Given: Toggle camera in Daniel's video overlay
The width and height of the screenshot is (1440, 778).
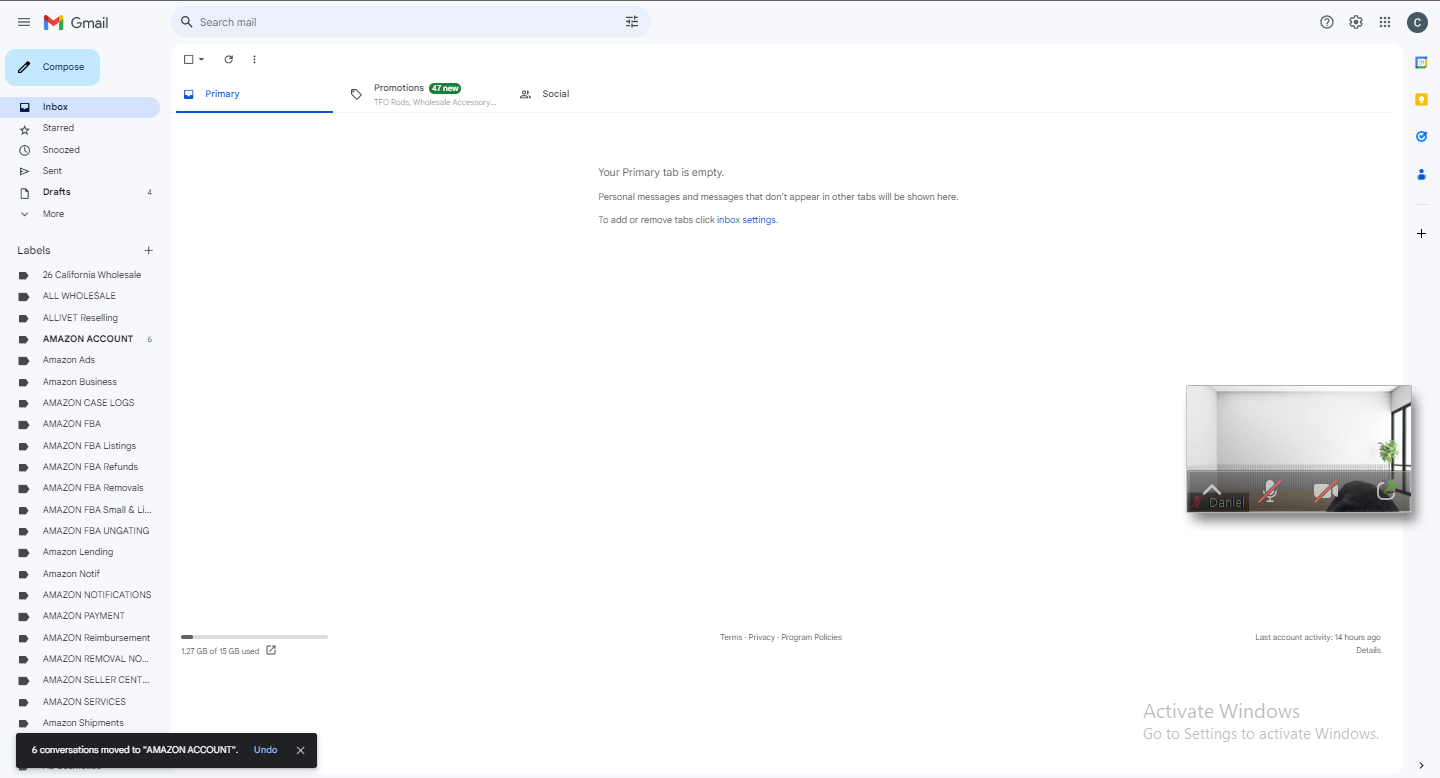Looking at the screenshot, I should 1326,491.
